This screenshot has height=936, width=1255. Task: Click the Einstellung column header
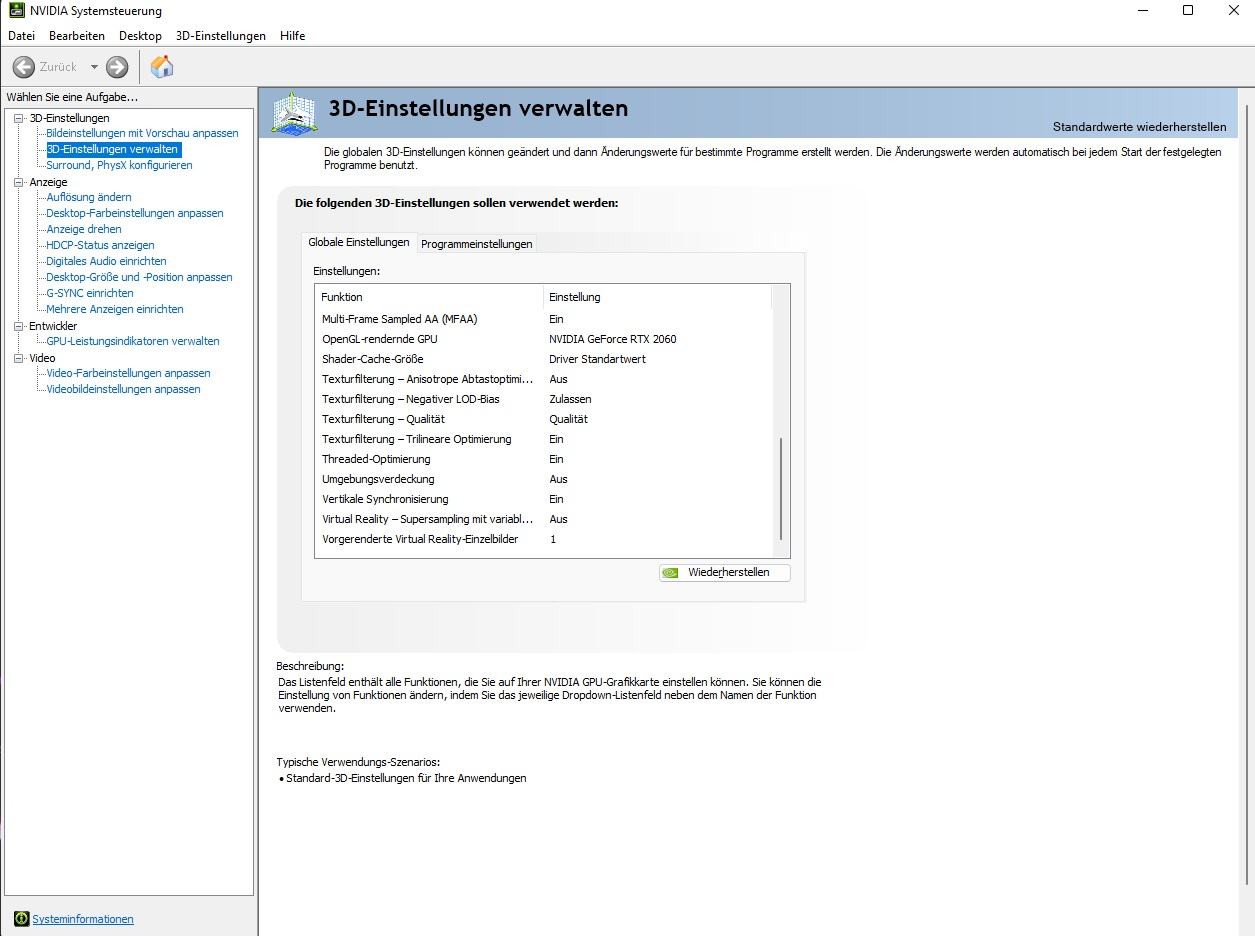click(657, 297)
